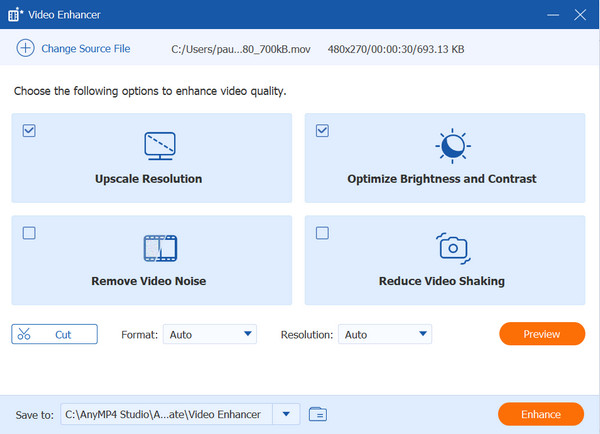Image resolution: width=600 pixels, height=434 pixels.
Task: Click the Remove Video Noise film icon
Action: pyautogui.click(x=160, y=248)
